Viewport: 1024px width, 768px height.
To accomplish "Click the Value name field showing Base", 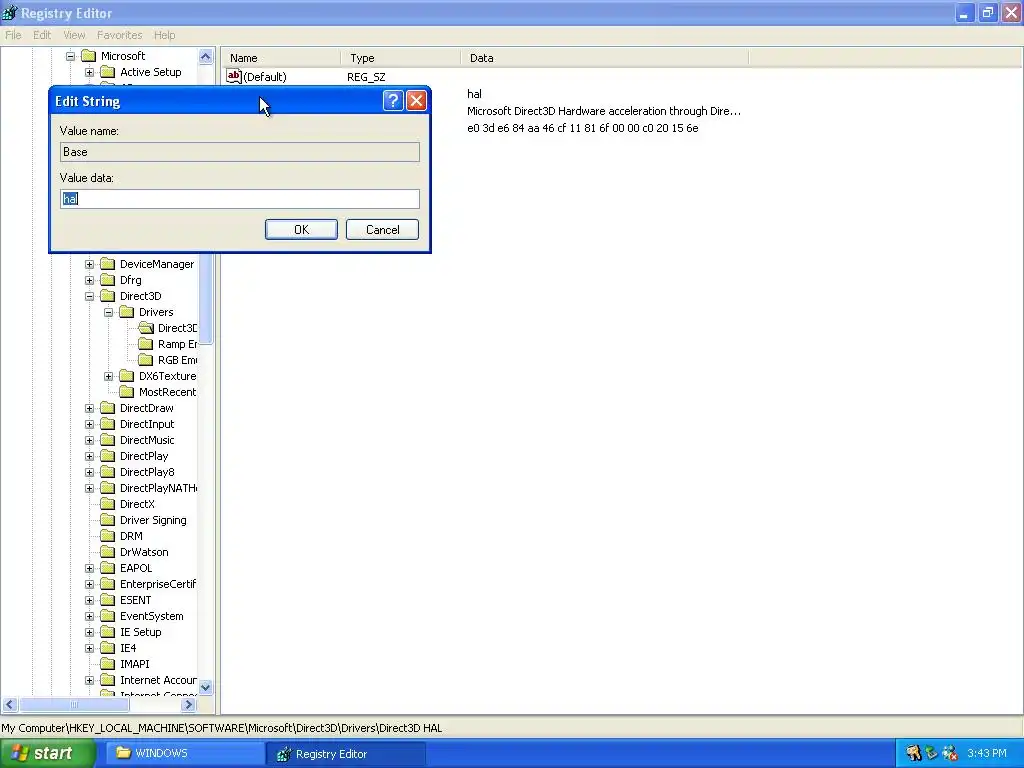I will pos(240,152).
